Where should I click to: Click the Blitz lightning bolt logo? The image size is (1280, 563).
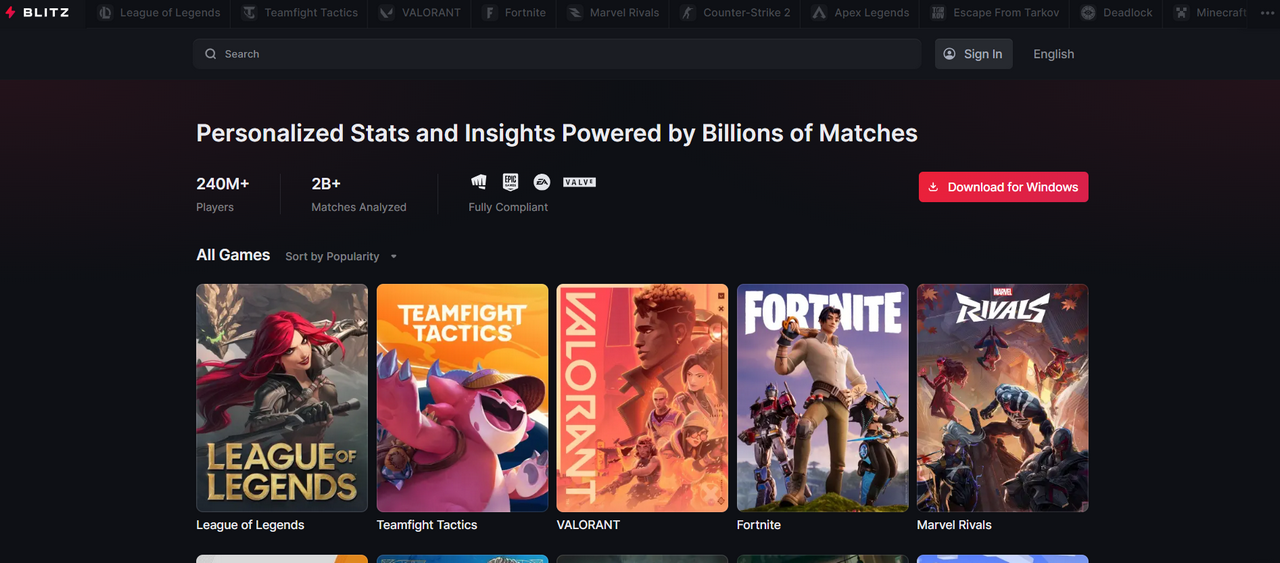tap(11, 13)
